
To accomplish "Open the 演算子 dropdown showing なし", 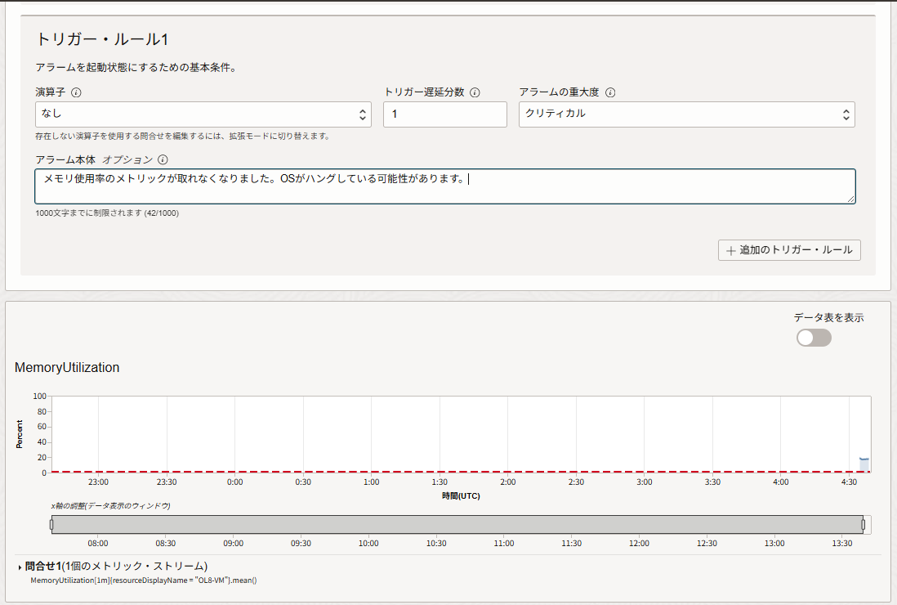I will click(203, 114).
